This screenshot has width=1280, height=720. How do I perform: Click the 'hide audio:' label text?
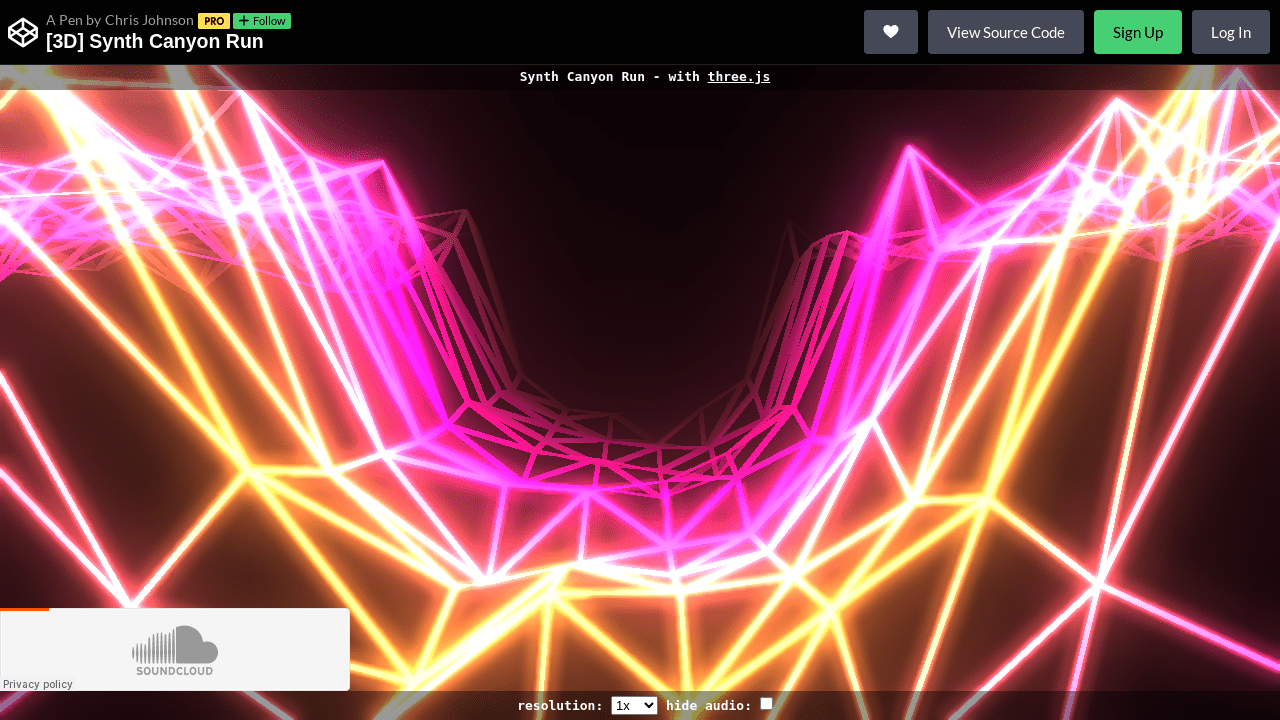[x=709, y=706]
